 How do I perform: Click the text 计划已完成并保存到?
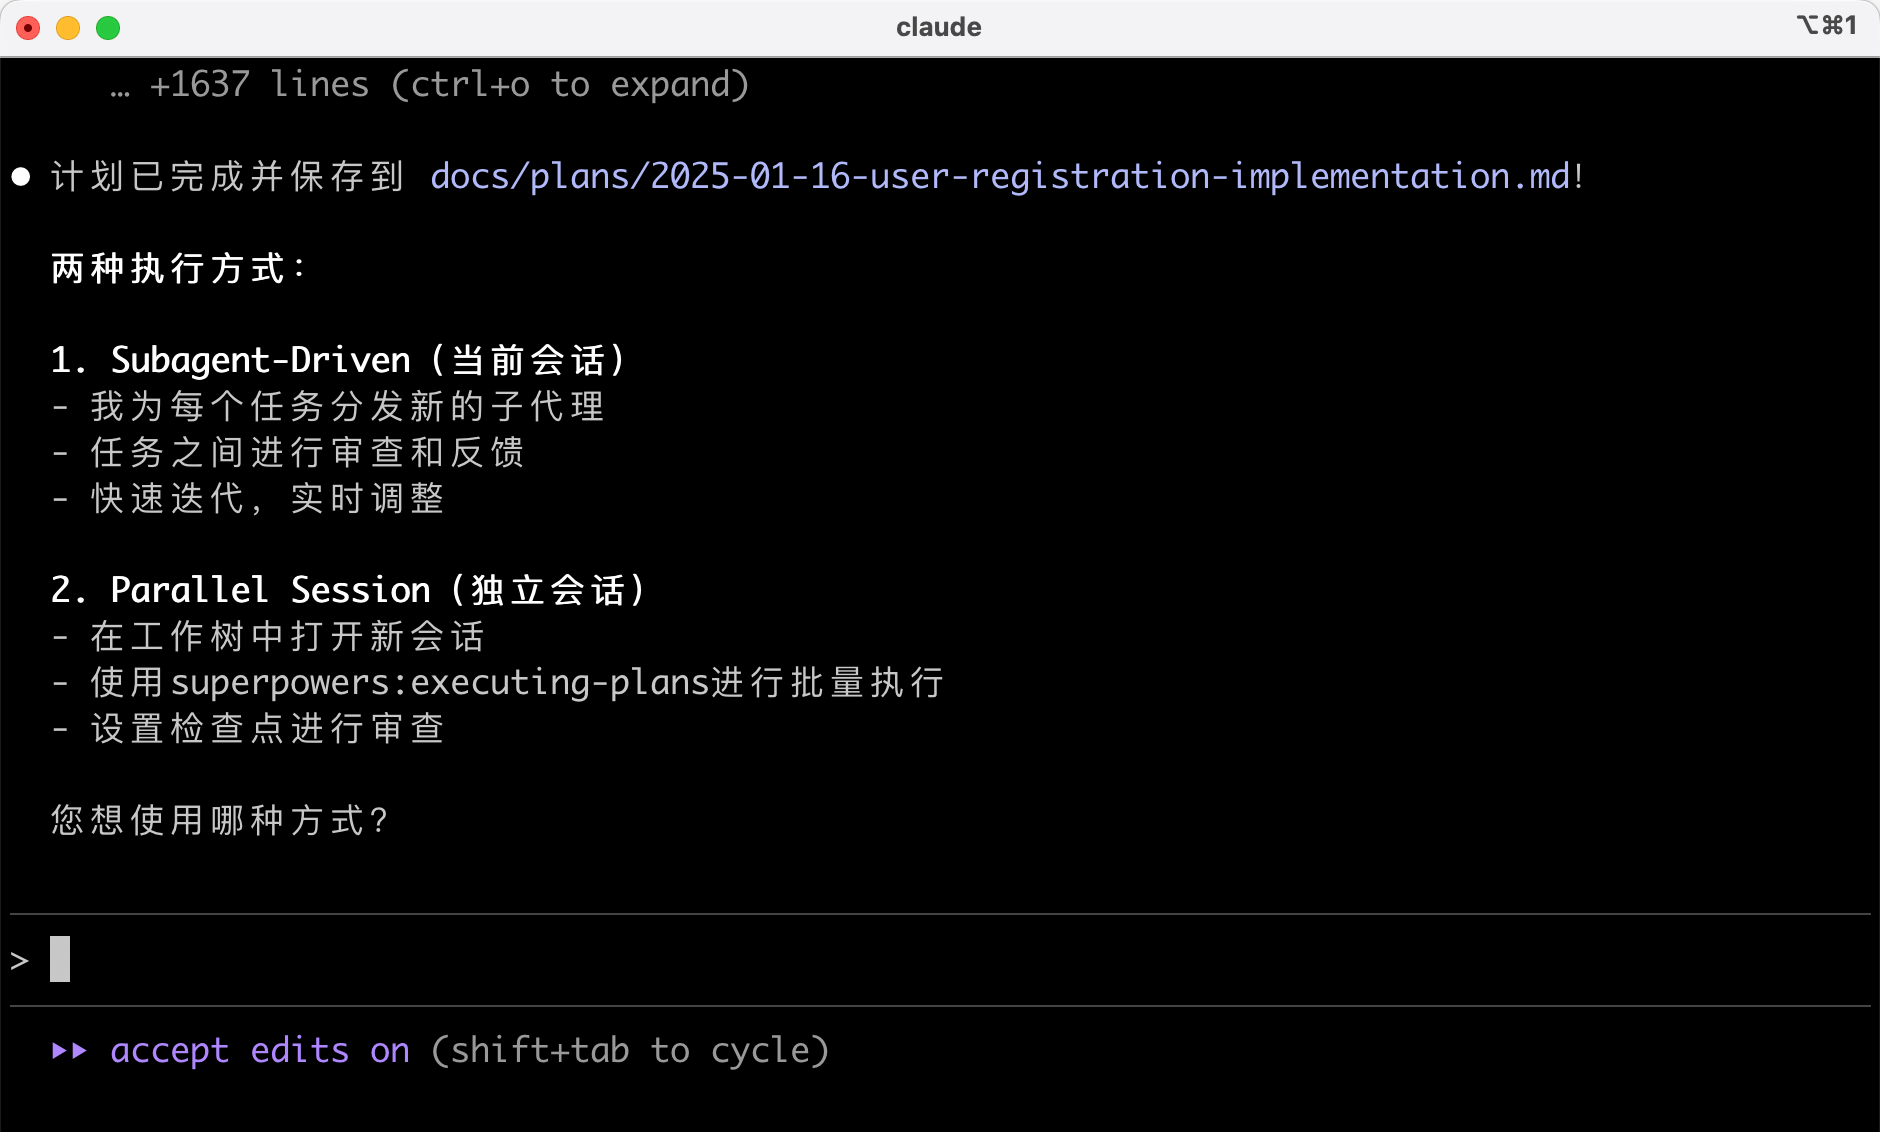point(227,177)
